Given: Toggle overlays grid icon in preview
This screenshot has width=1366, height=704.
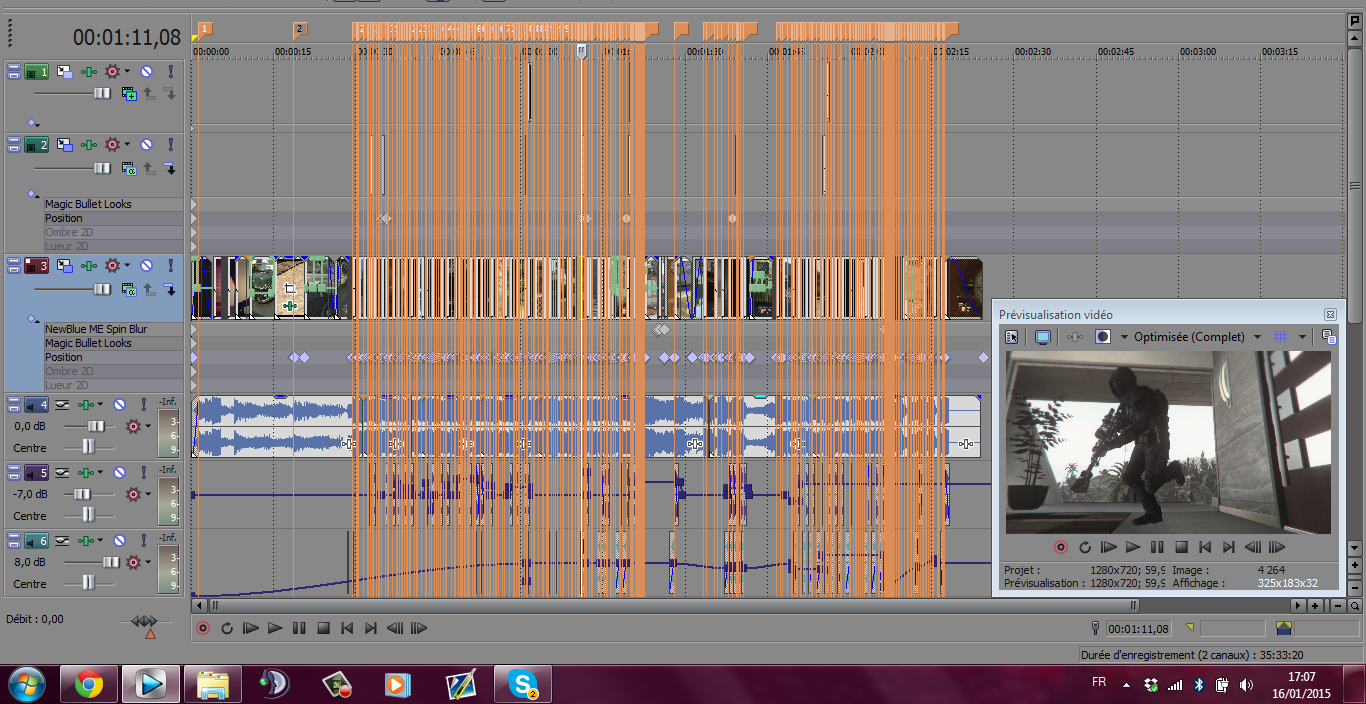Looking at the screenshot, I should point(1280,337).
